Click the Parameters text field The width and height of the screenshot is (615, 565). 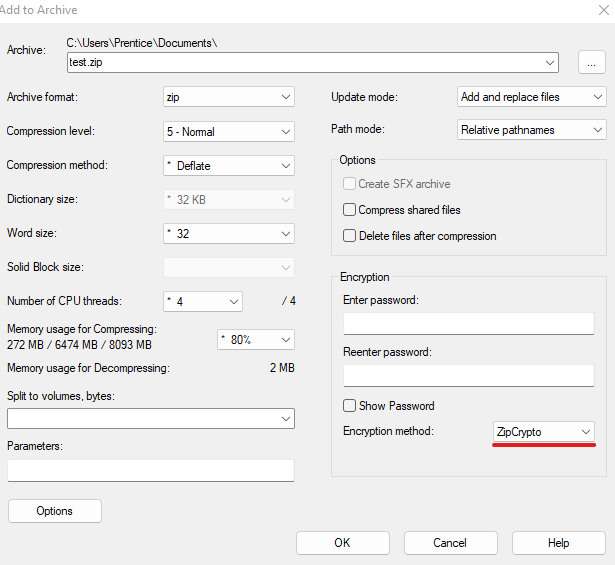coord(150,470)
